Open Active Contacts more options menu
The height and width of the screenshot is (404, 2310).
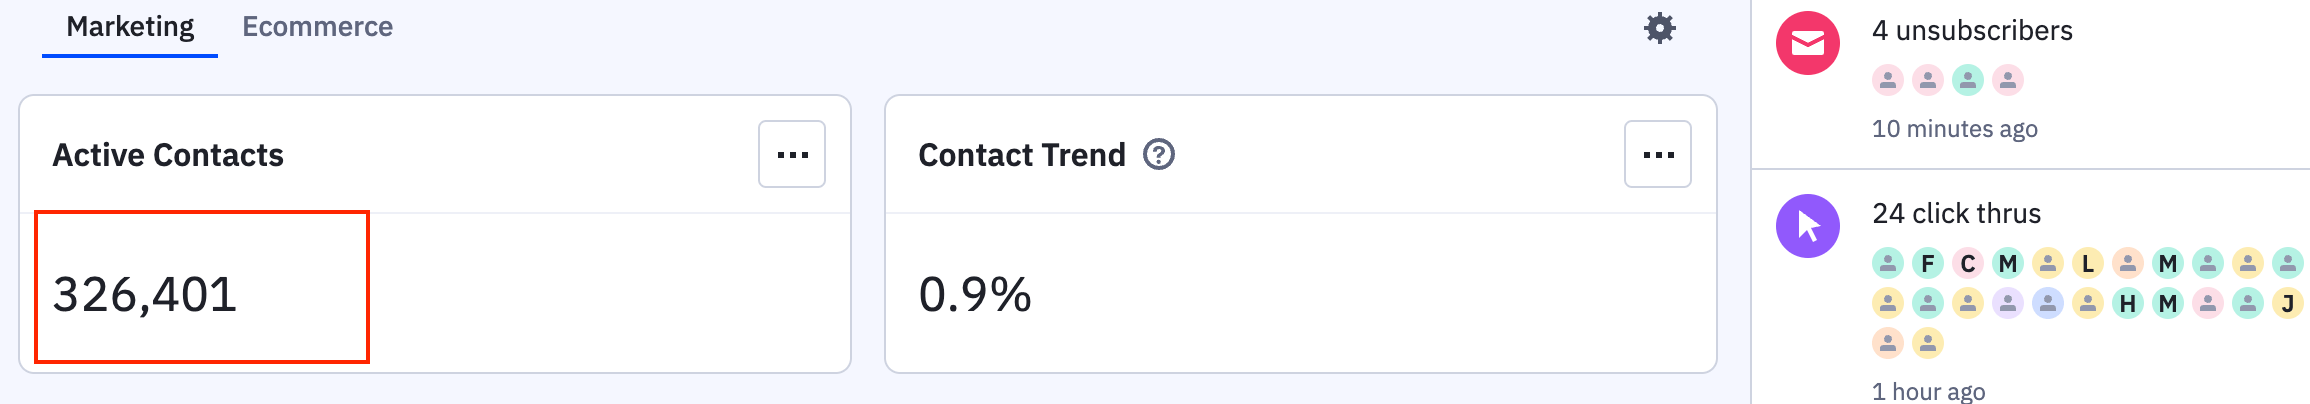[x=792, y=154]
